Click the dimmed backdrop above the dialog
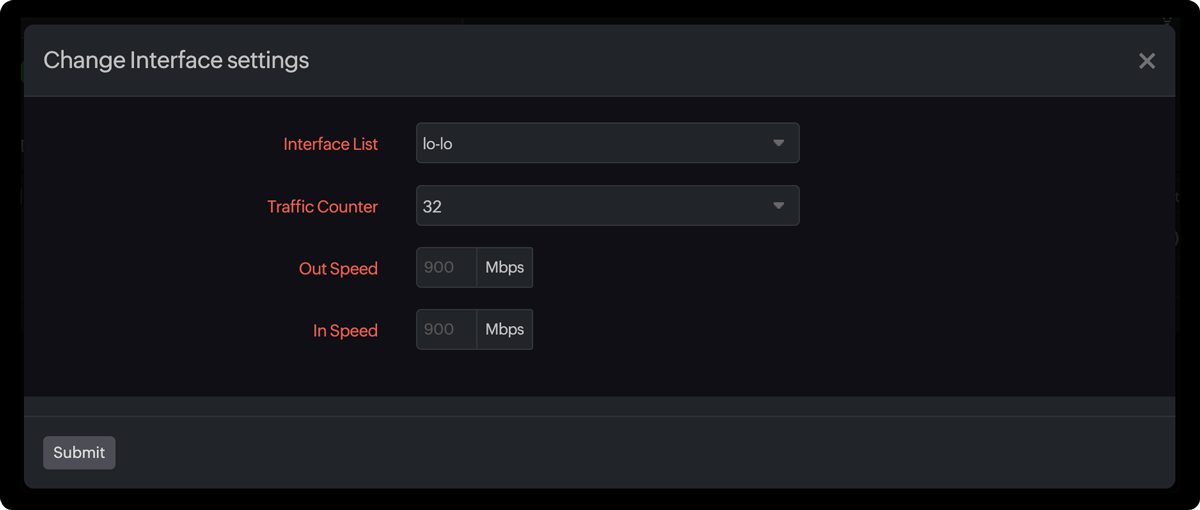1200x510 pixels. (600, 10)
